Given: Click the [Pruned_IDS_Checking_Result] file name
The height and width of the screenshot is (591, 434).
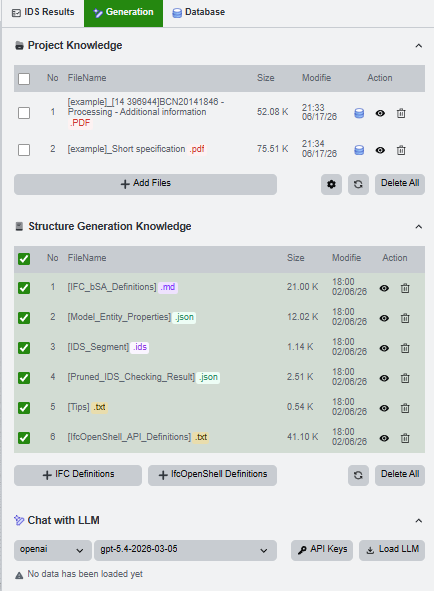Looking at the screenshot, I should pyautogui.click(x=131, y=377).
